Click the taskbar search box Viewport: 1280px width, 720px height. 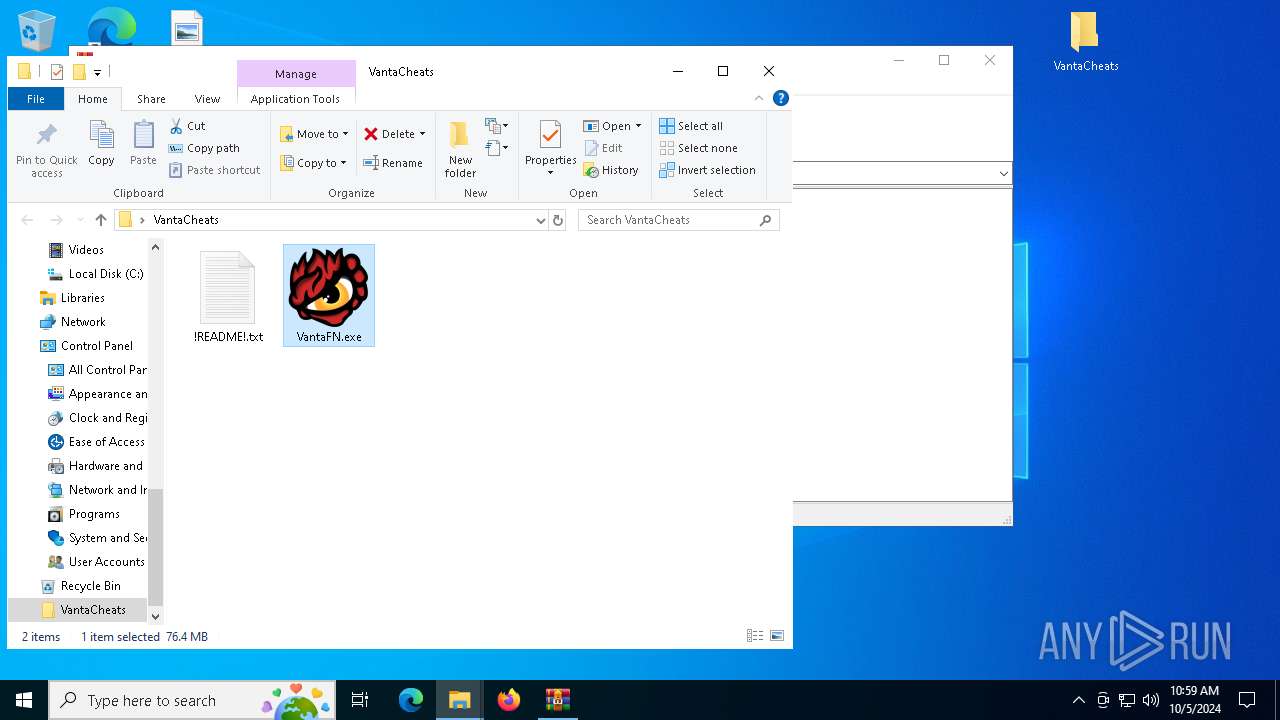[193, 700]
